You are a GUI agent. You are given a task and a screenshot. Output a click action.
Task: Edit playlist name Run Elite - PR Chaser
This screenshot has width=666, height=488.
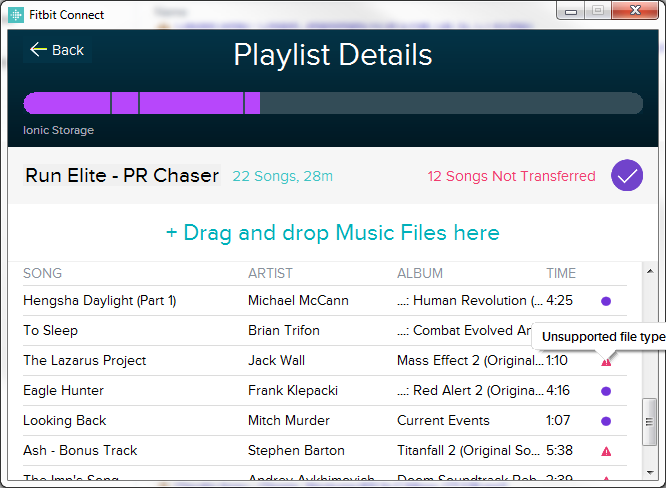[x=122, y=175]
